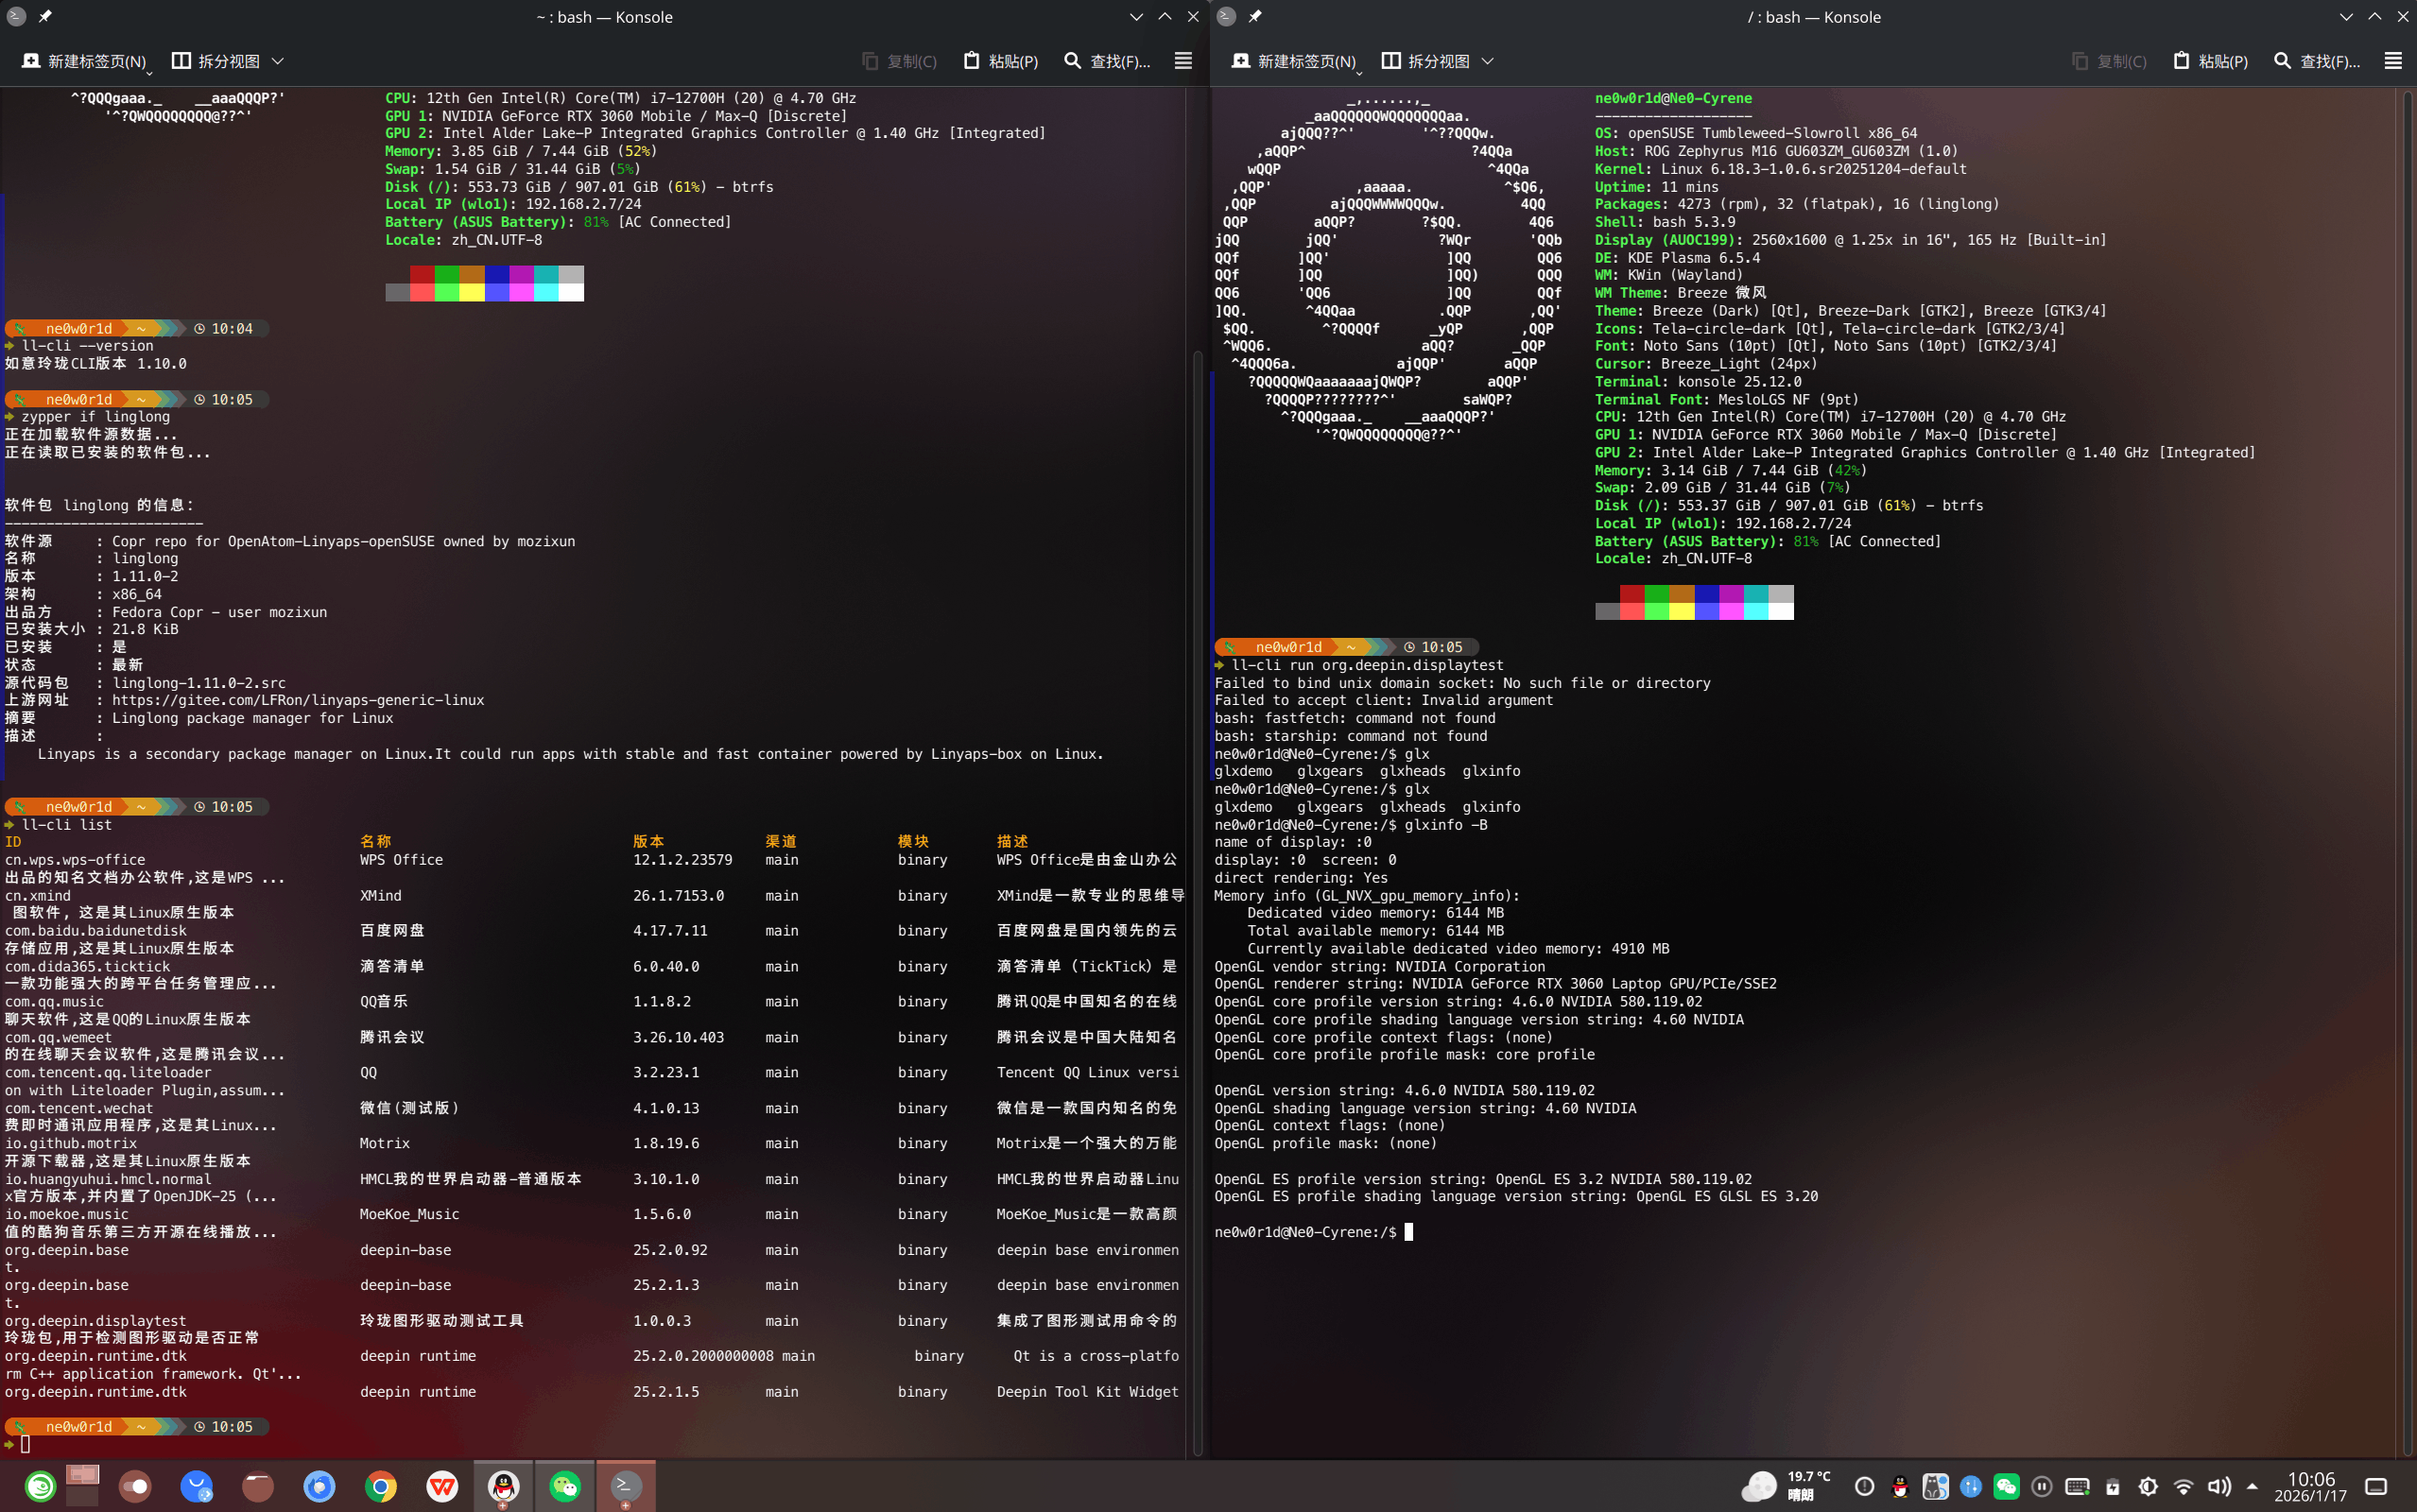Open audio volume tray icon
Image resolution: width=2417 pixels, height=1512 pixels.
point(2219,1486)
